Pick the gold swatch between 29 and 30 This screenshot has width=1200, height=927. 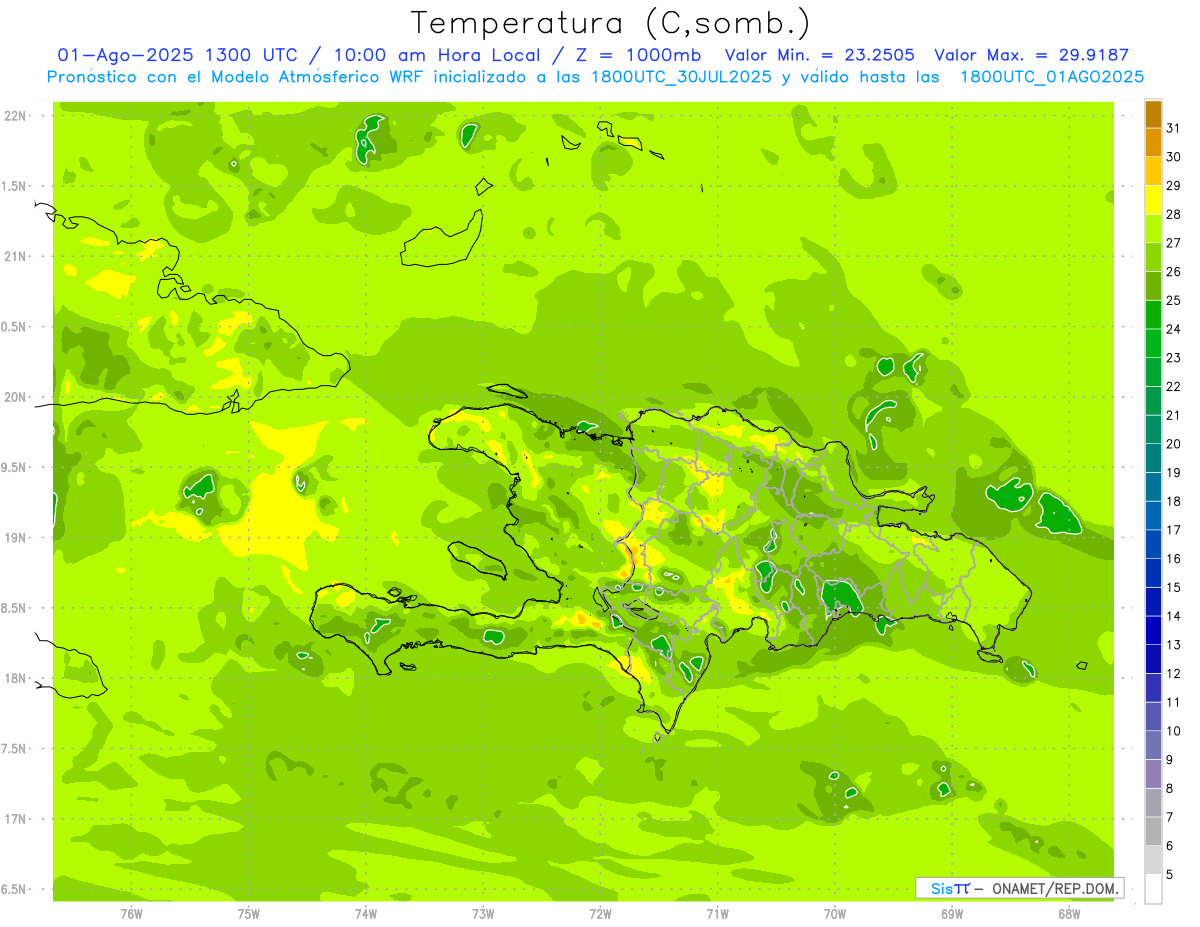pyautogui.click(x=1153, y=171)
